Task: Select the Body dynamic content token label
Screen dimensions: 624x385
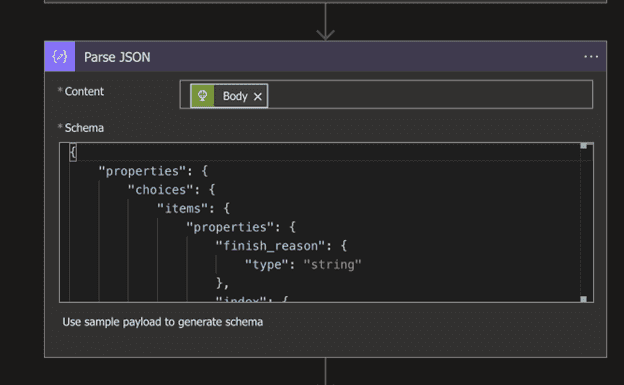Action: coord(235,96)
